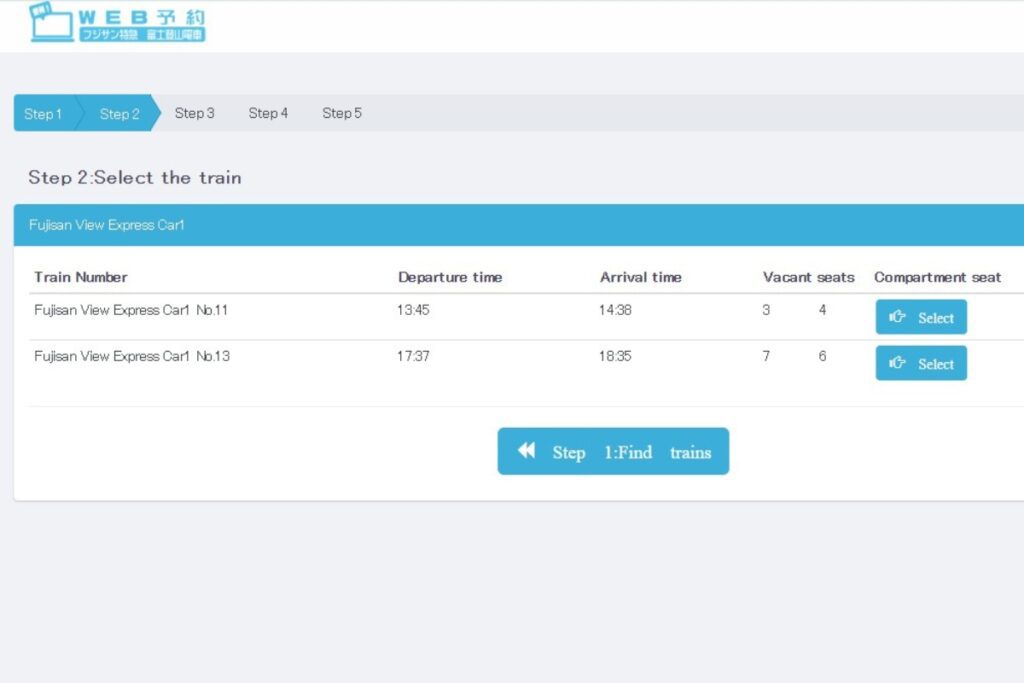Viewport: 1024px width, 683px height.
Task: Click the Step 2:Select the train heading
Action: (x=135, y=178)
